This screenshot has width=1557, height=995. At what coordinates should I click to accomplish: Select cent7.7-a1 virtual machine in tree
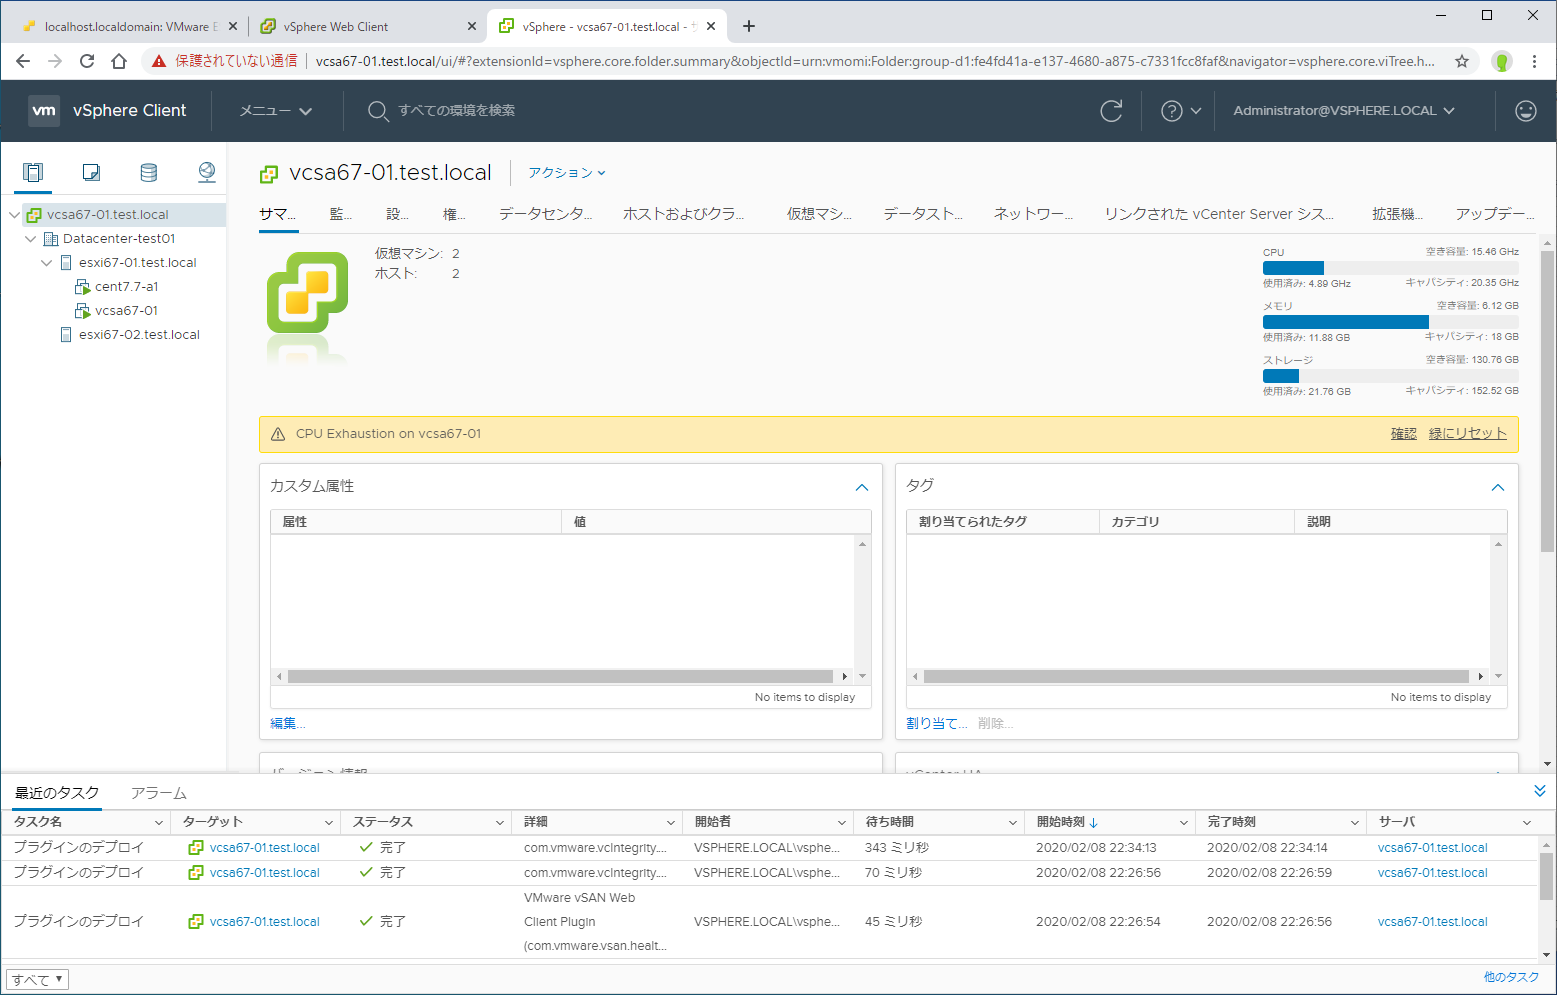pyautogui.click(x=126, y=287)
